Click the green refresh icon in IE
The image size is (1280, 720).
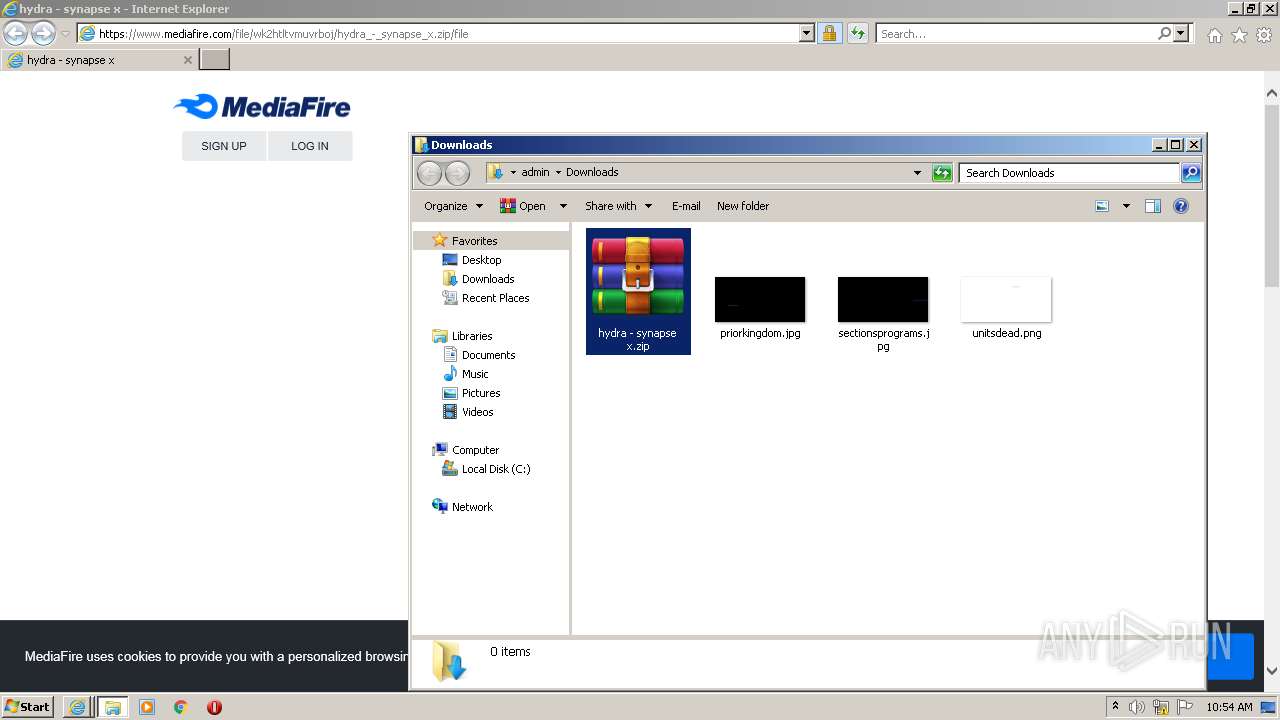point(857,33)
